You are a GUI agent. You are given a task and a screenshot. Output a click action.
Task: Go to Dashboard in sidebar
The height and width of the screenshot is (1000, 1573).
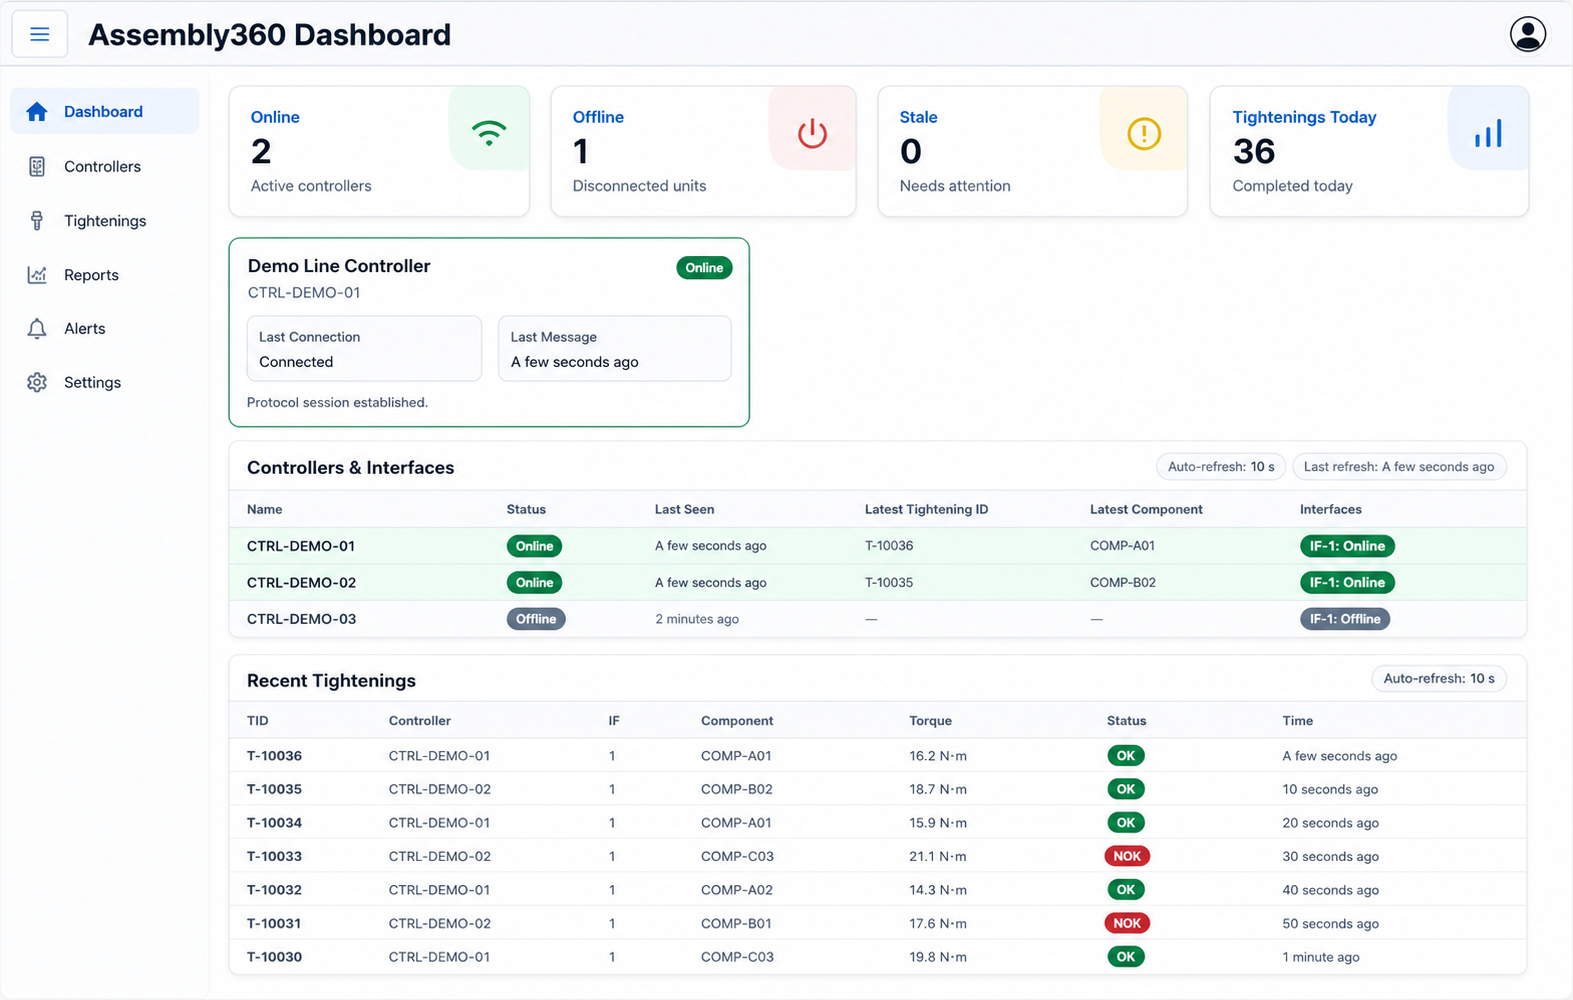coord(104,111)
